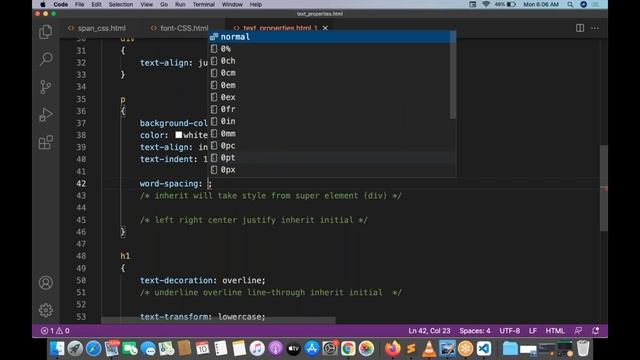The width and height of the screenshot is (640, 360).
Task: Launch Google Chrome from the Dock
Action: 348,349
